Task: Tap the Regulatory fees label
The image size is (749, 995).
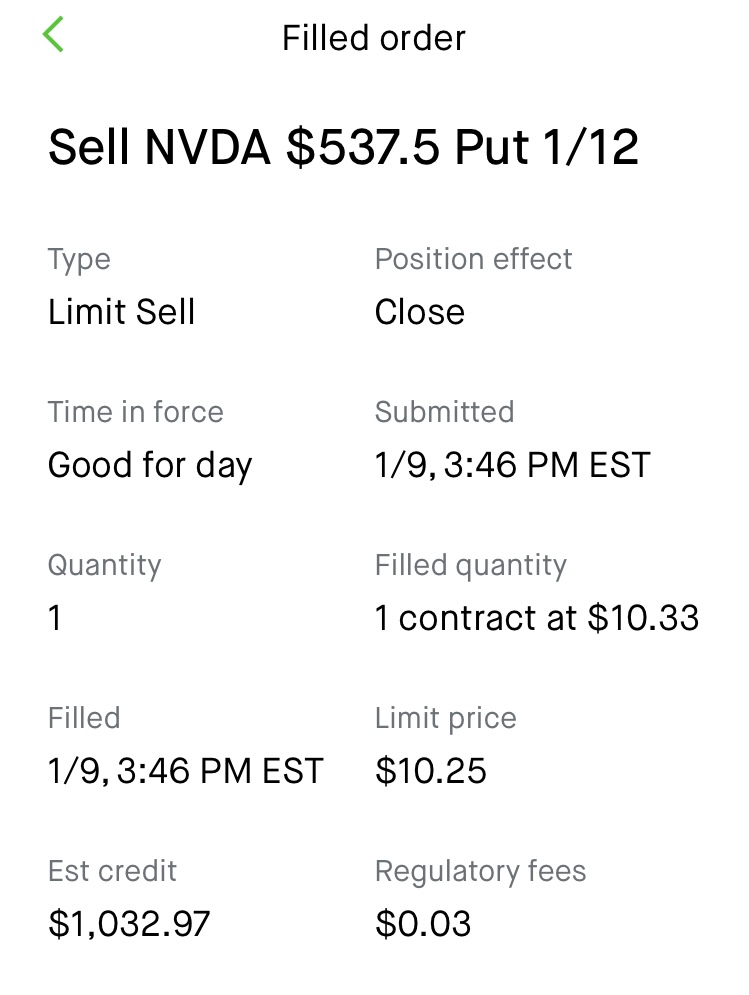Action: pos(481,872)
